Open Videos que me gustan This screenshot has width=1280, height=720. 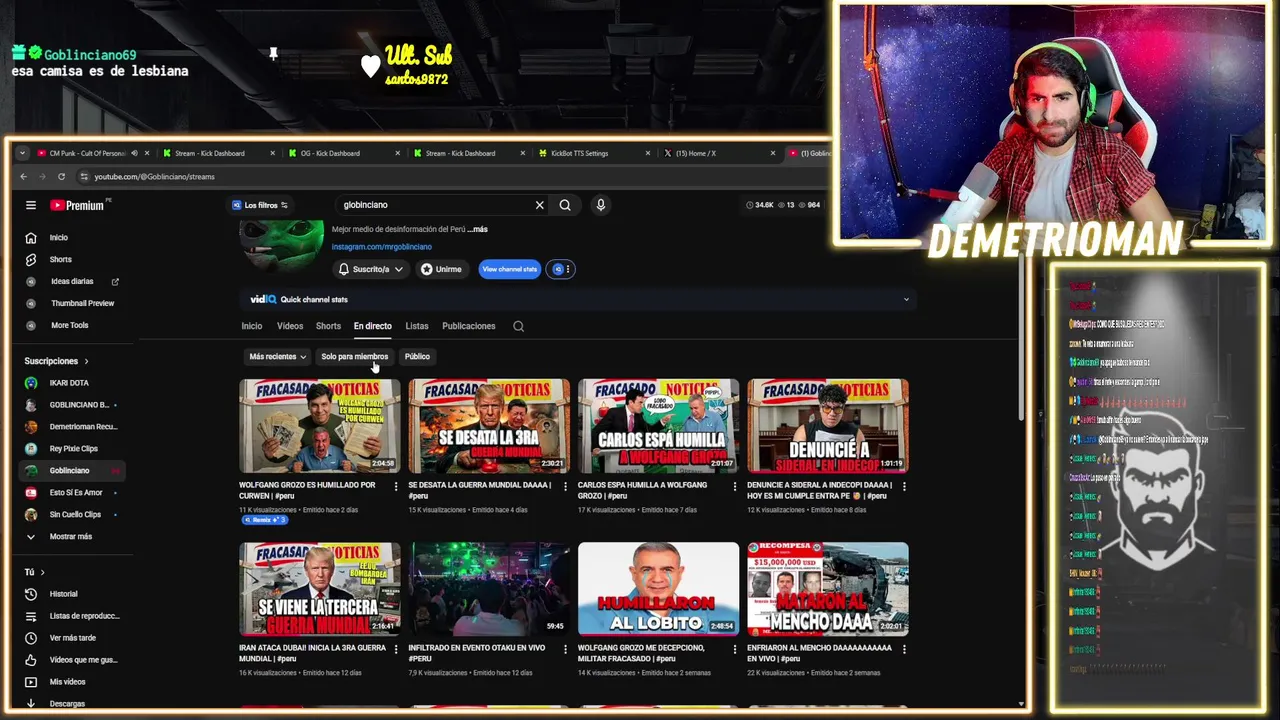[x=83, y=660]
